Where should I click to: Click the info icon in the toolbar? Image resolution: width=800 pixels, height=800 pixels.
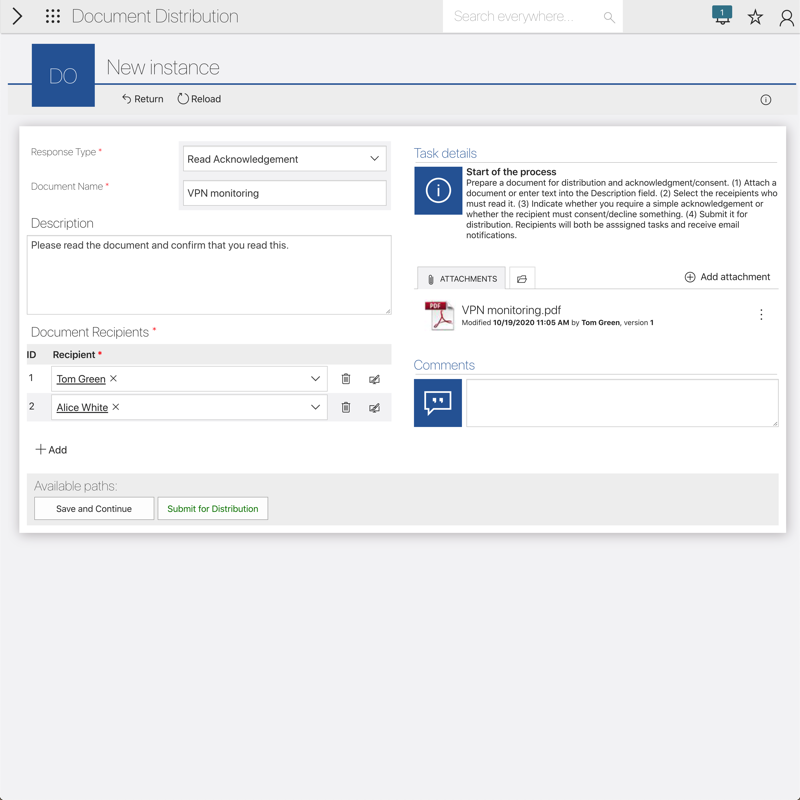pos(766,100)
